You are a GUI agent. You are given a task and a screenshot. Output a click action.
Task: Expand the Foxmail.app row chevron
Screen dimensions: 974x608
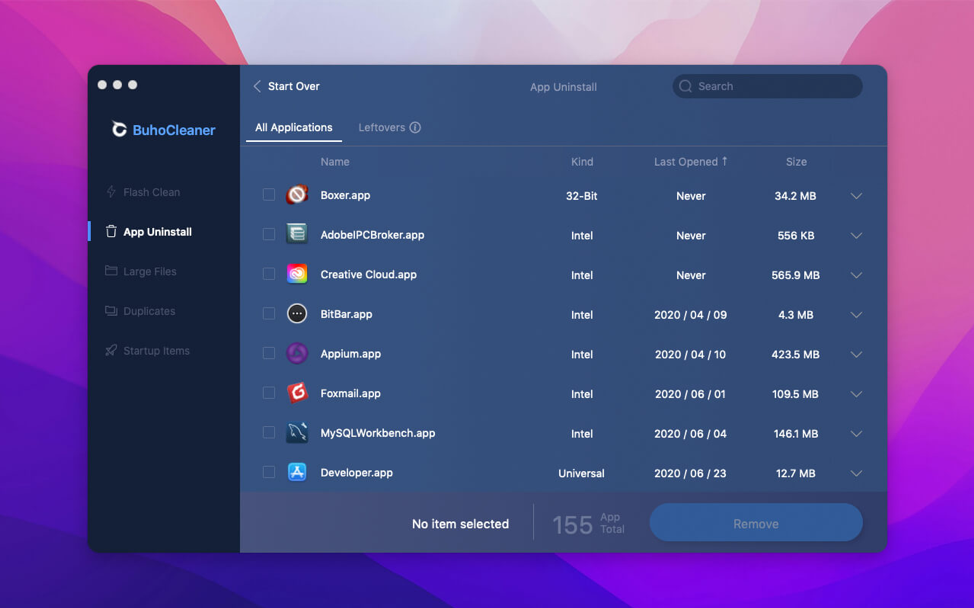(x=856, y=394)
